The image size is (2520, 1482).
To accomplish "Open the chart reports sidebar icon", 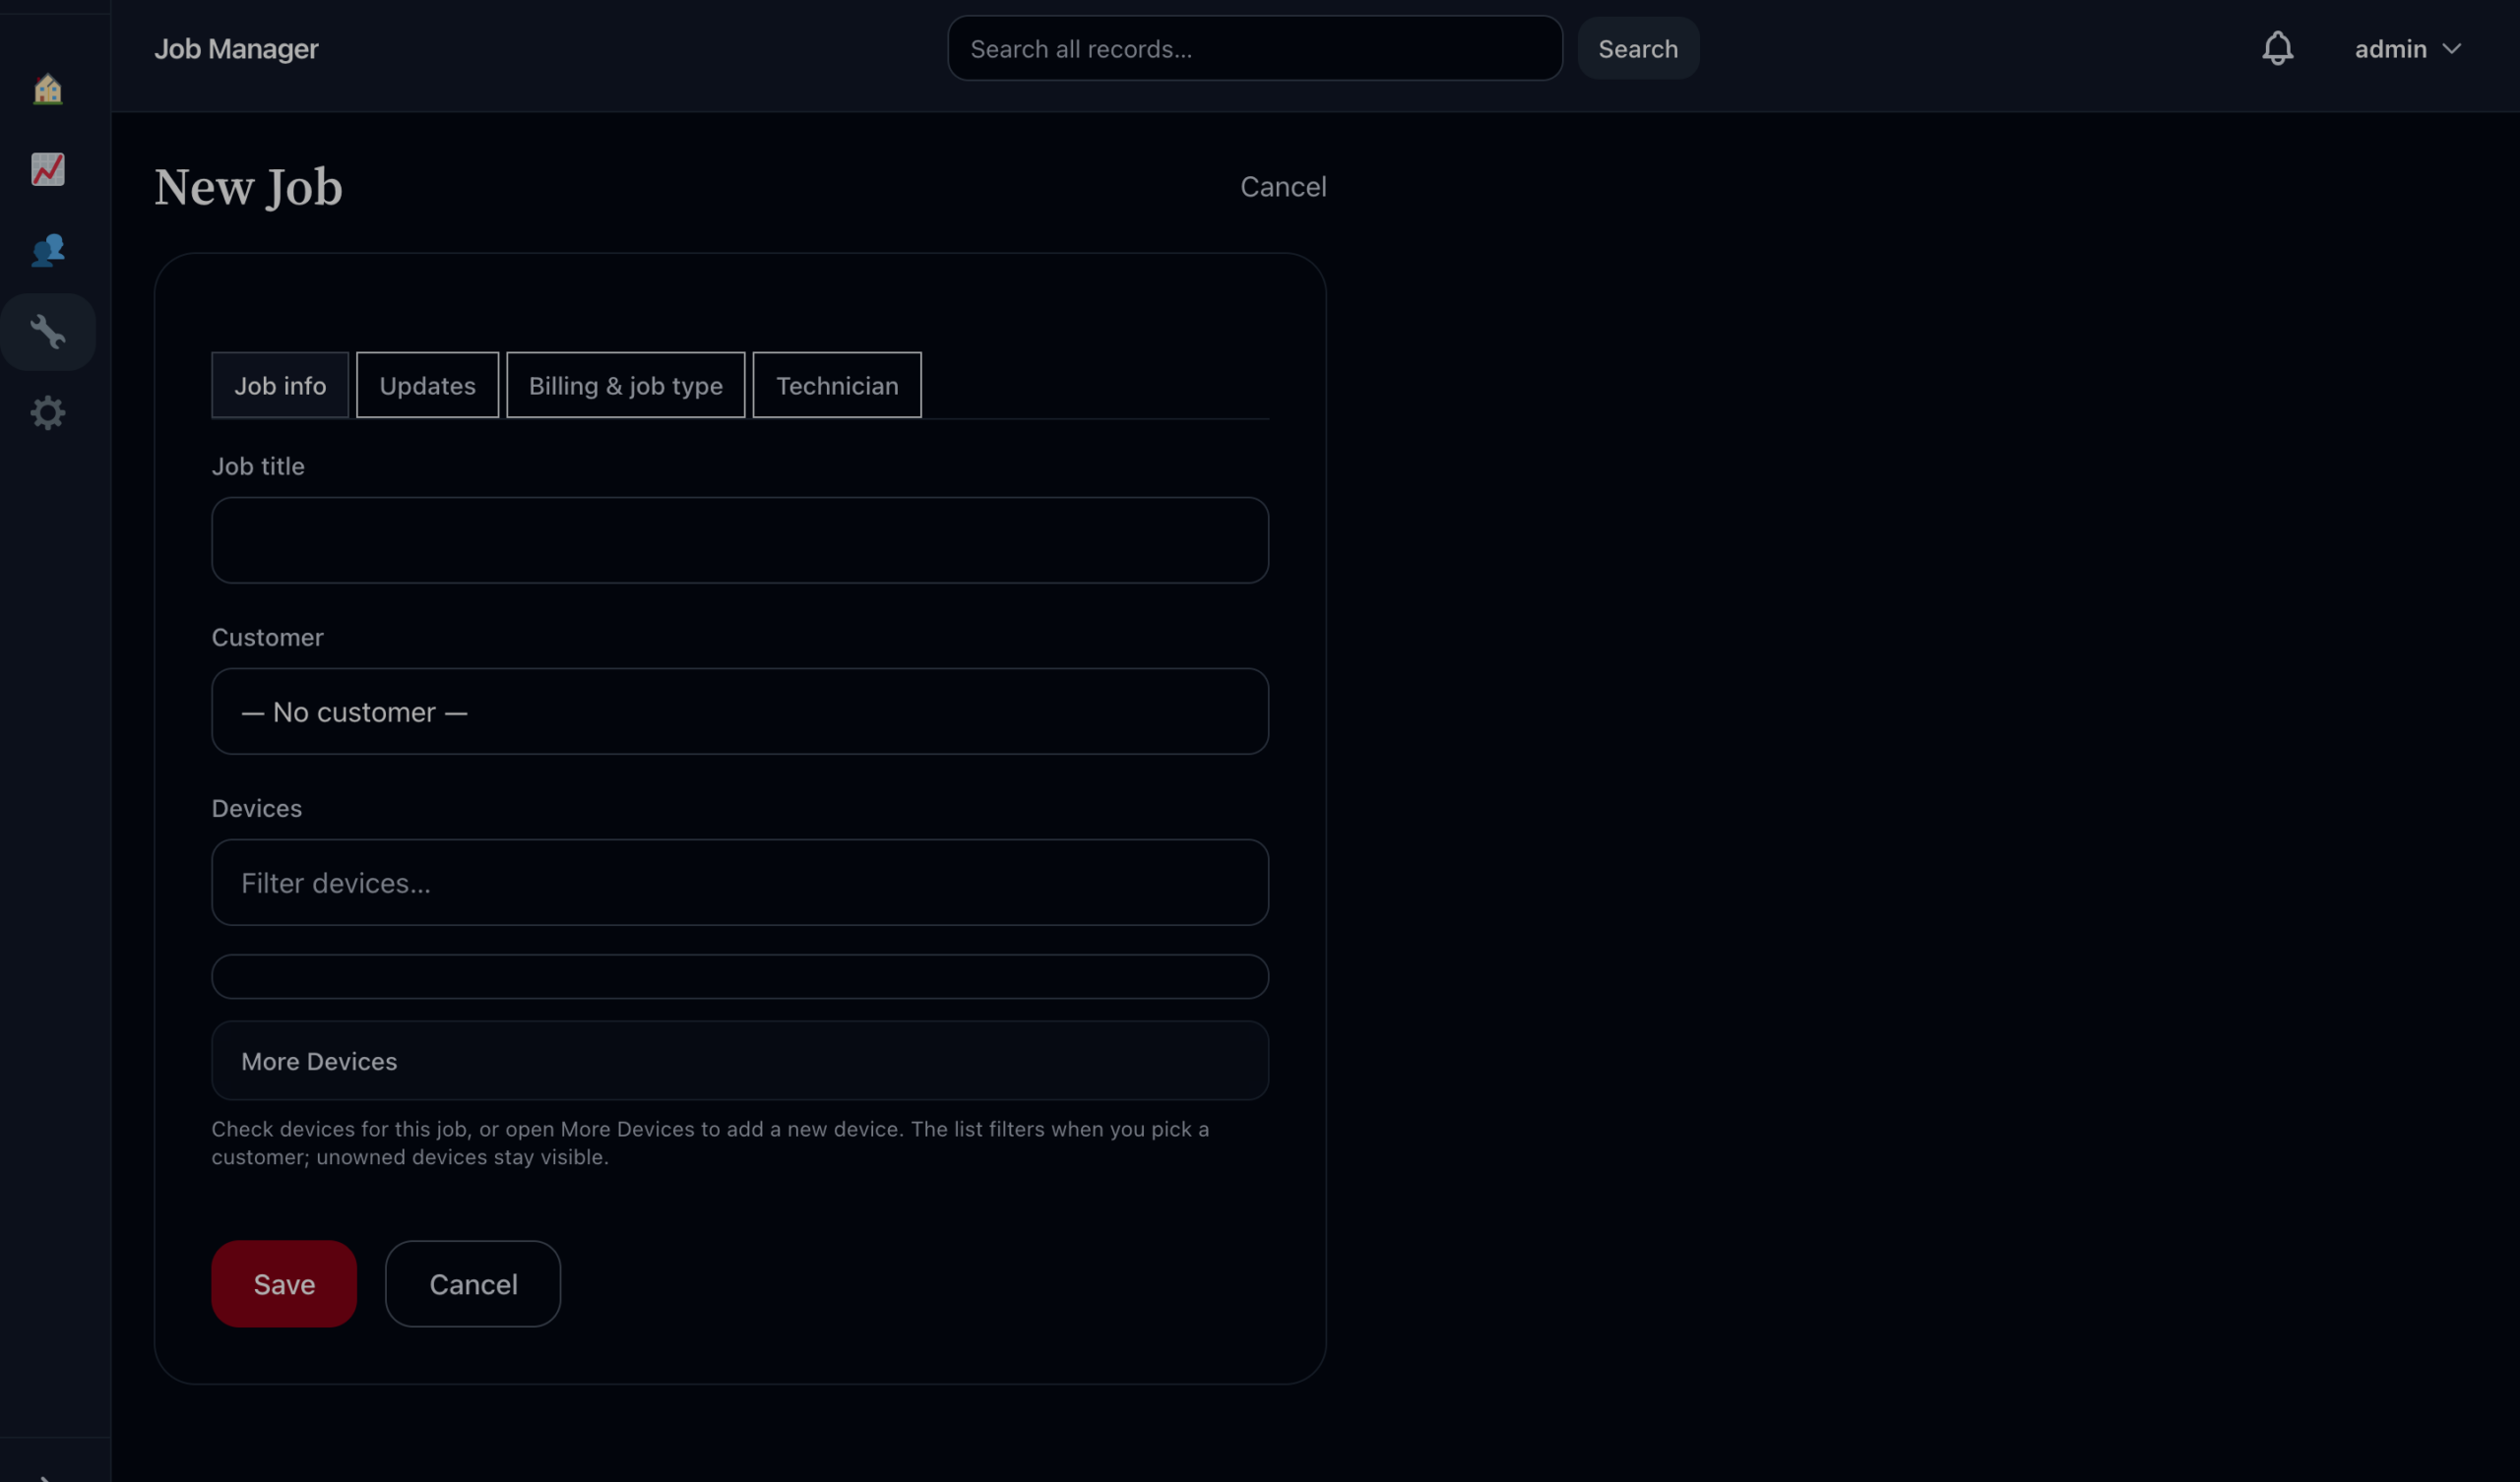I will [48, 170].
